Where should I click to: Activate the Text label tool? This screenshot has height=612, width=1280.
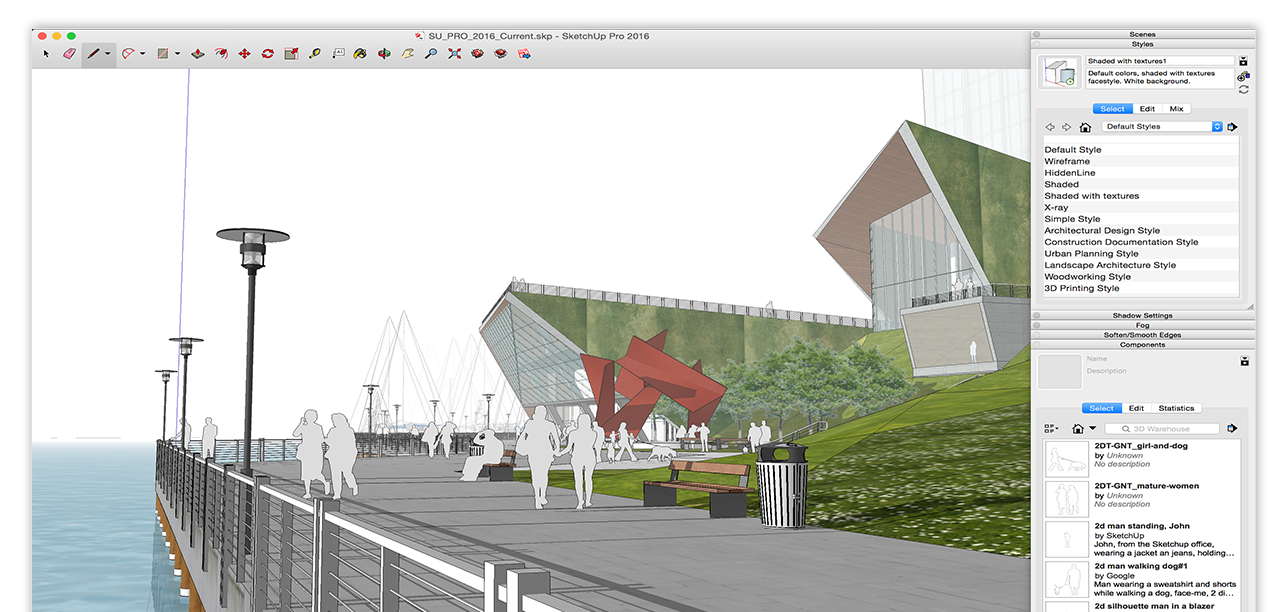click(x=339, y=54)
